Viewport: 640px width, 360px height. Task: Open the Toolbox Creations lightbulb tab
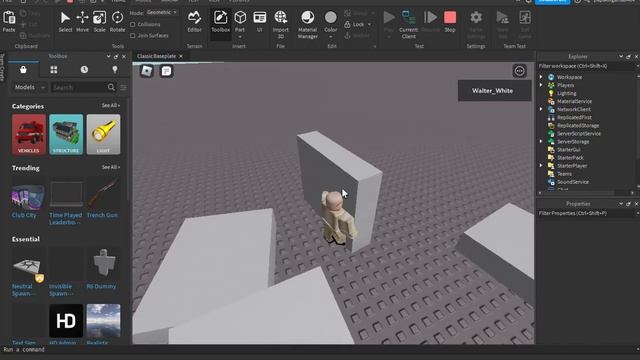pos(115,70)
